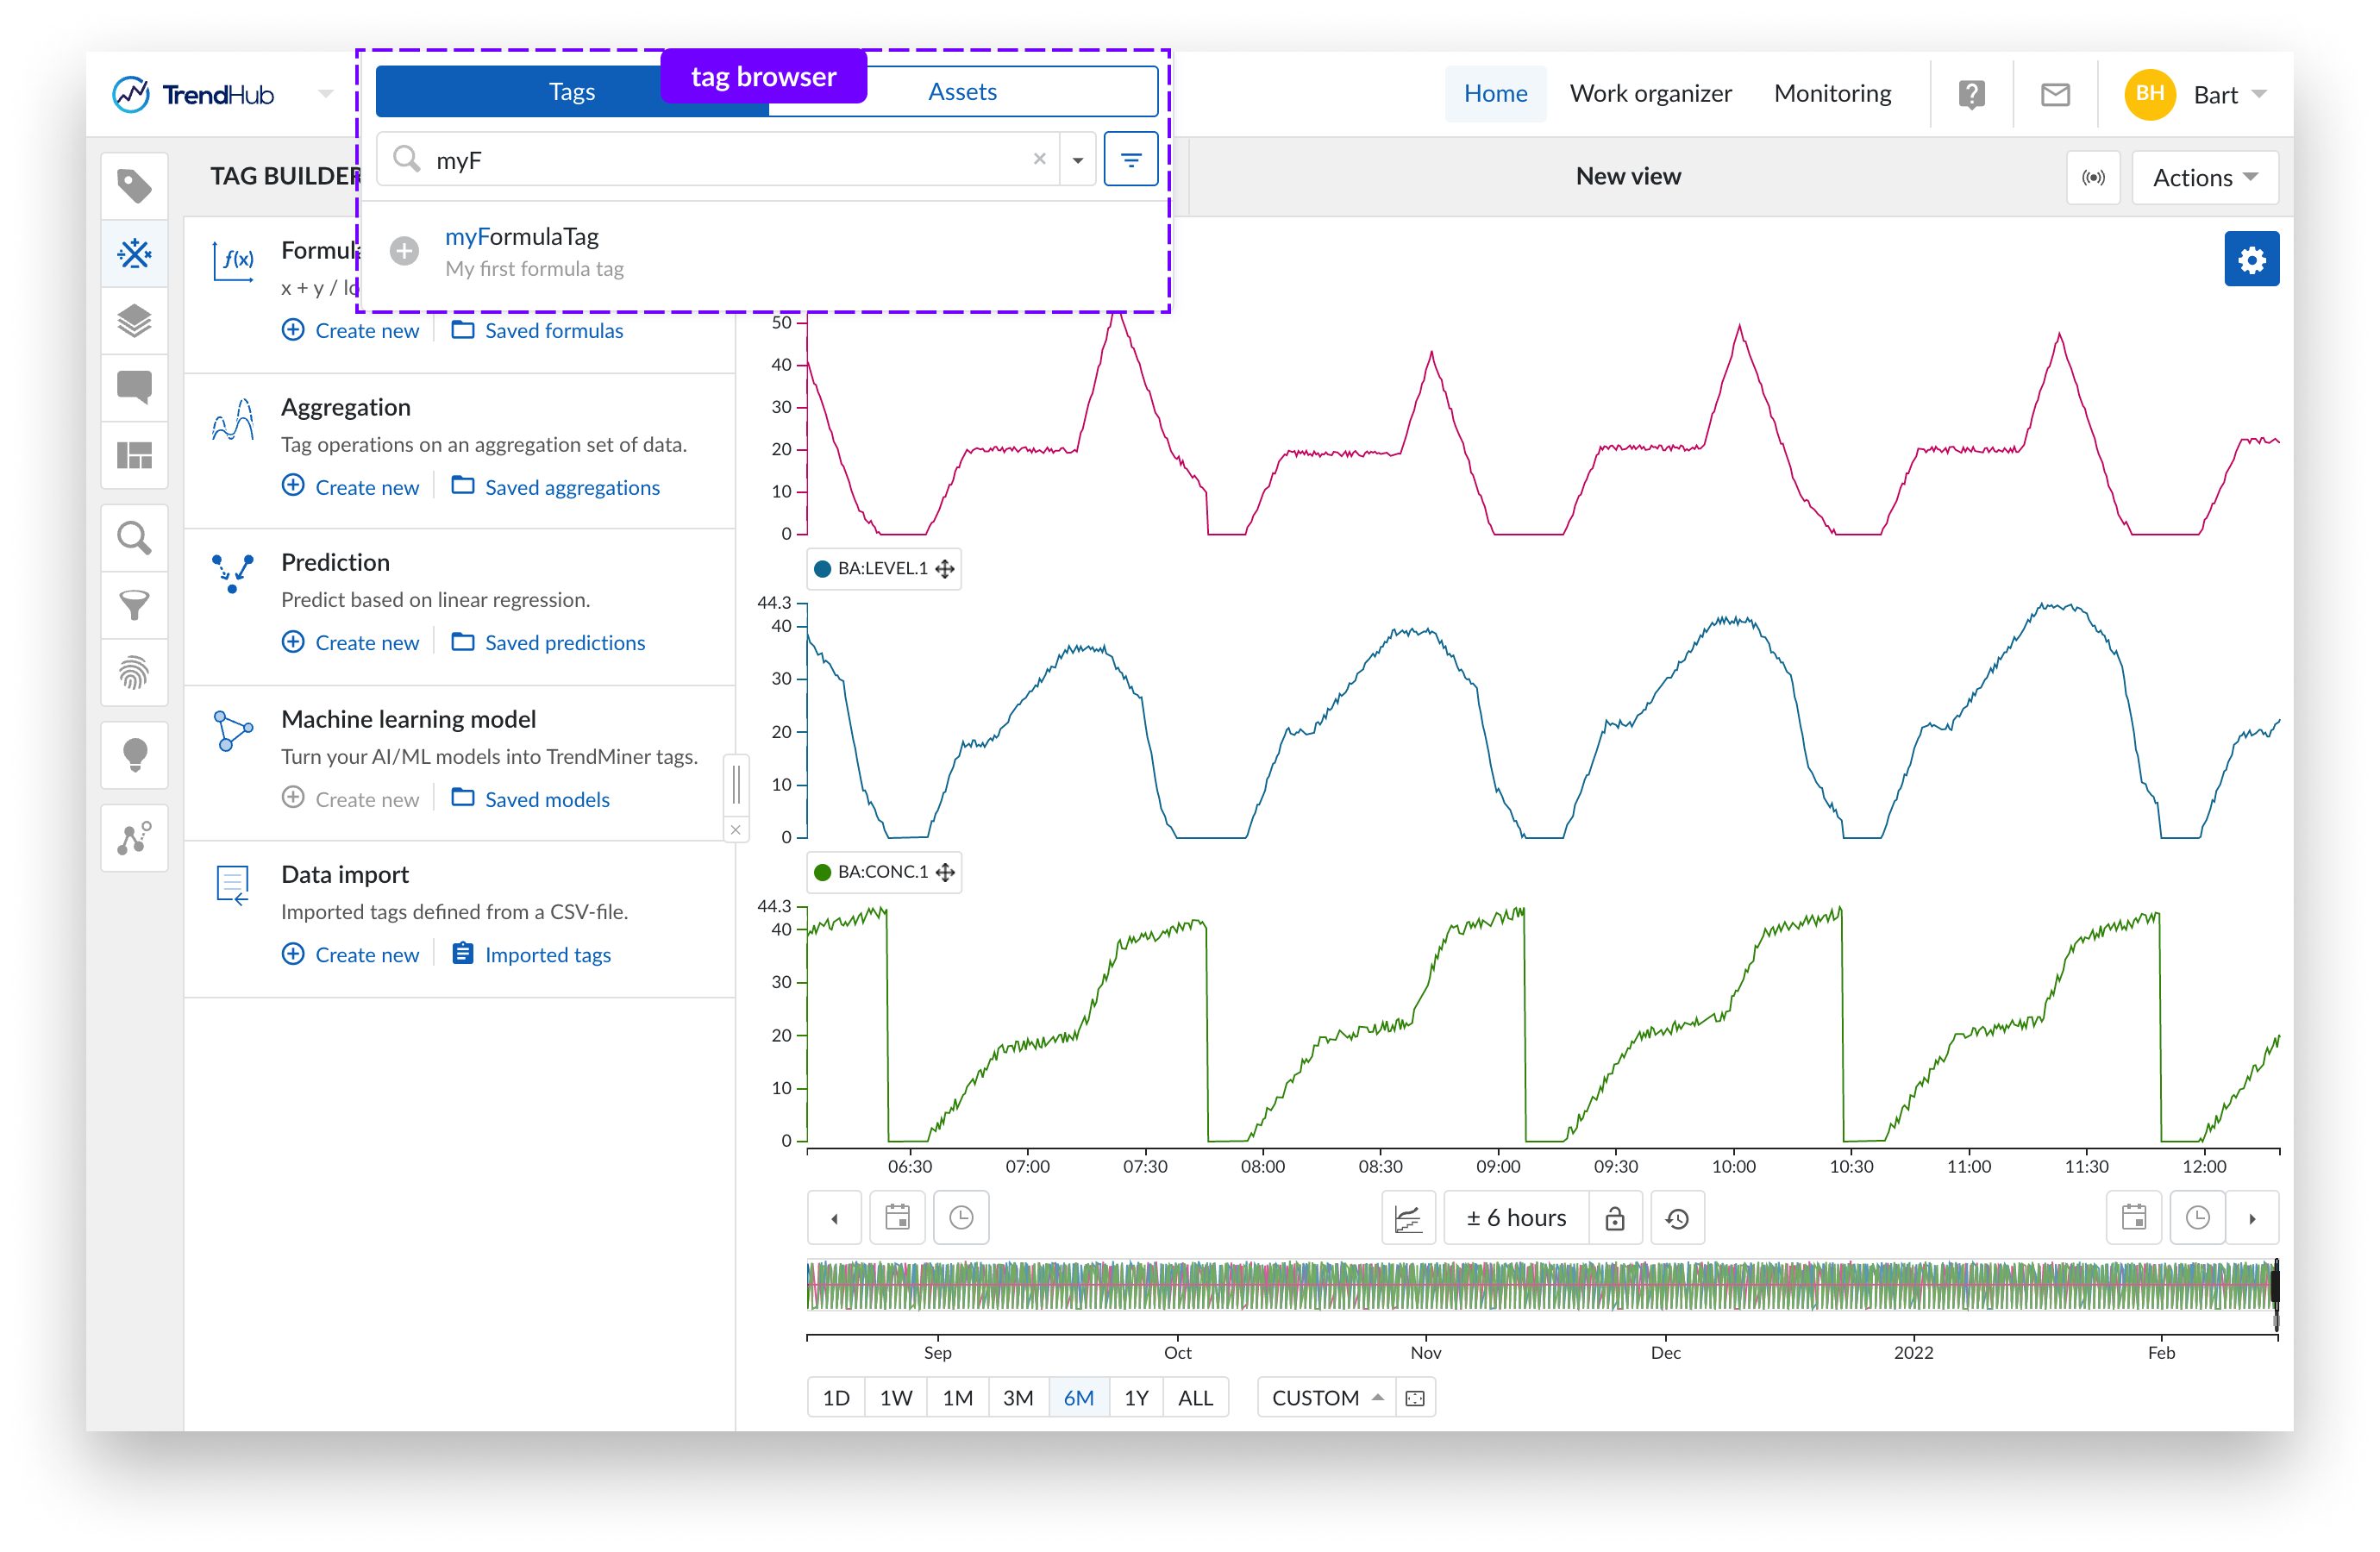Viewport: 2380px width, 1552px height.
Task: Click the tag filter icon button
Action: (x=1130, y=160)
